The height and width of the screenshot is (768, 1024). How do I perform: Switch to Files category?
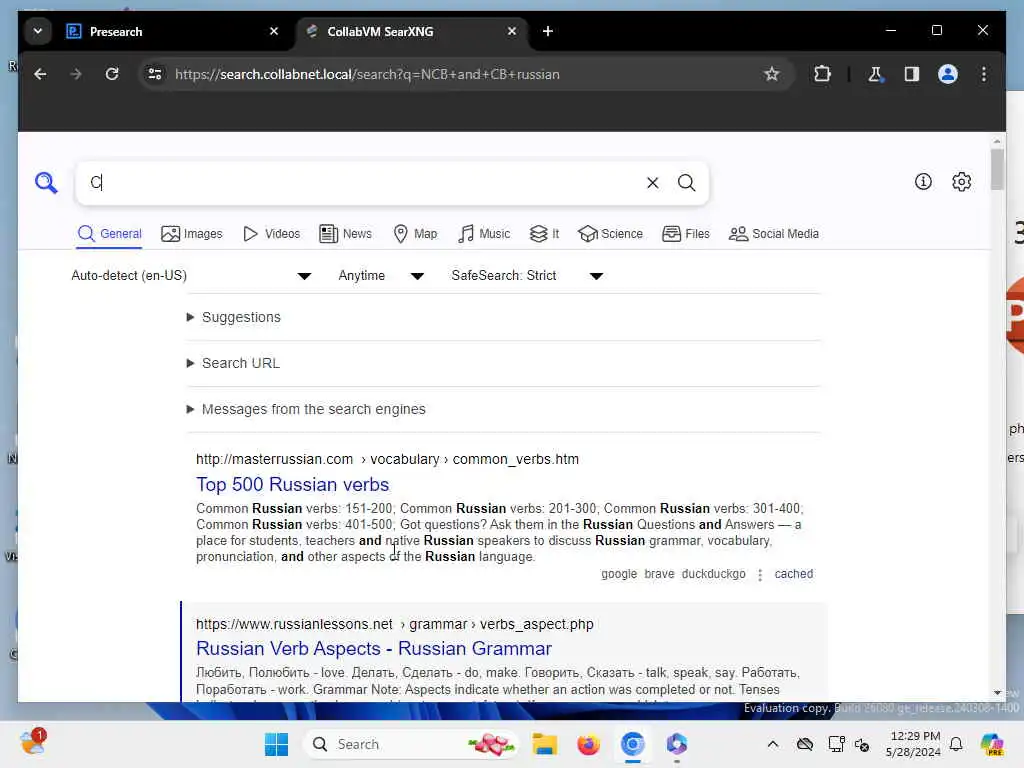coord(685,234)
